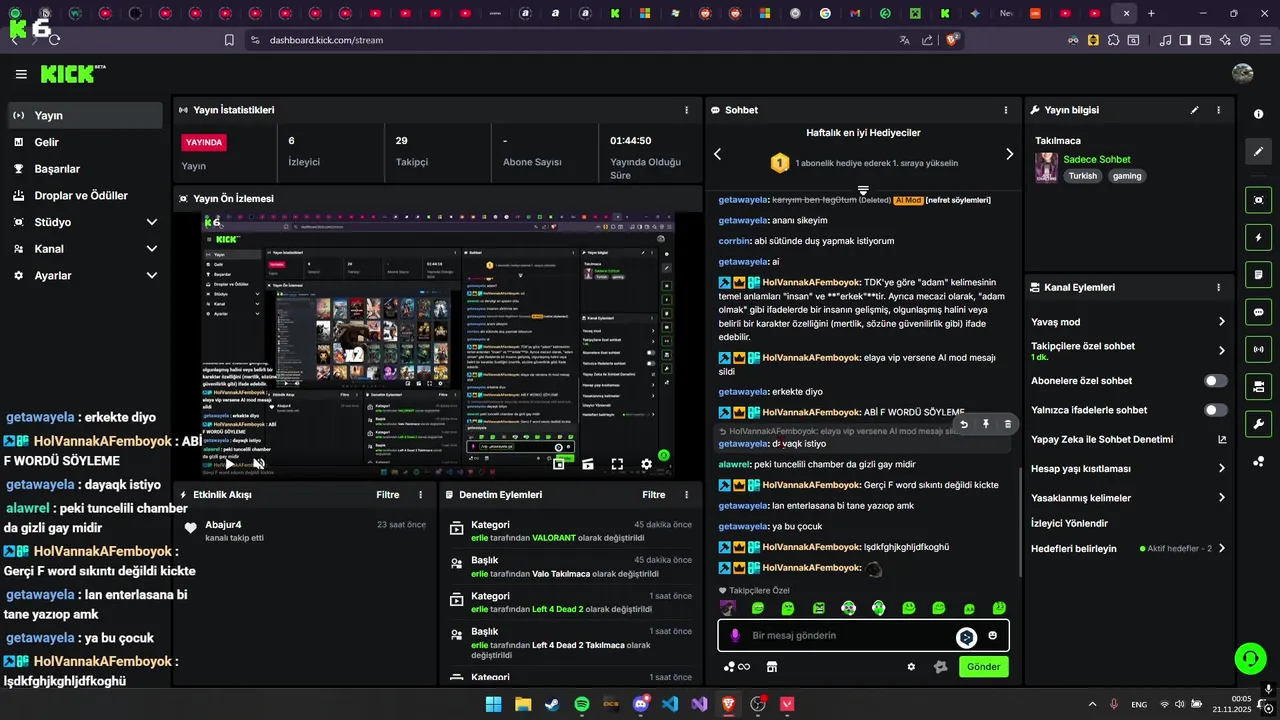This screenshot has height=720, width=1280.
Task: Open Spotify from the Windows taskbar
Action: 582,704
